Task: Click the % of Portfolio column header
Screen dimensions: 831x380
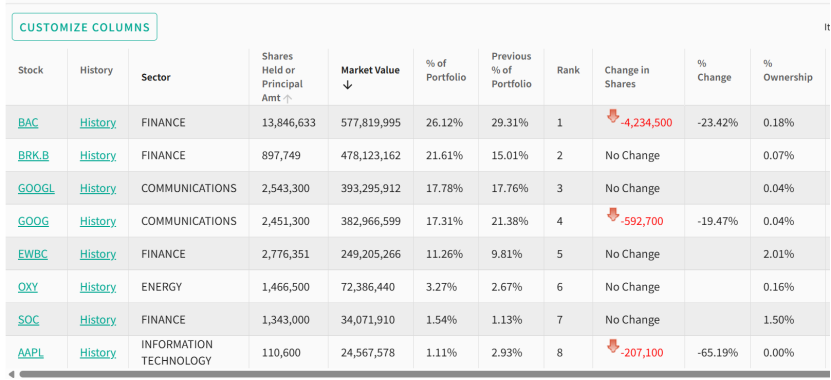Action: coord(446,70)
